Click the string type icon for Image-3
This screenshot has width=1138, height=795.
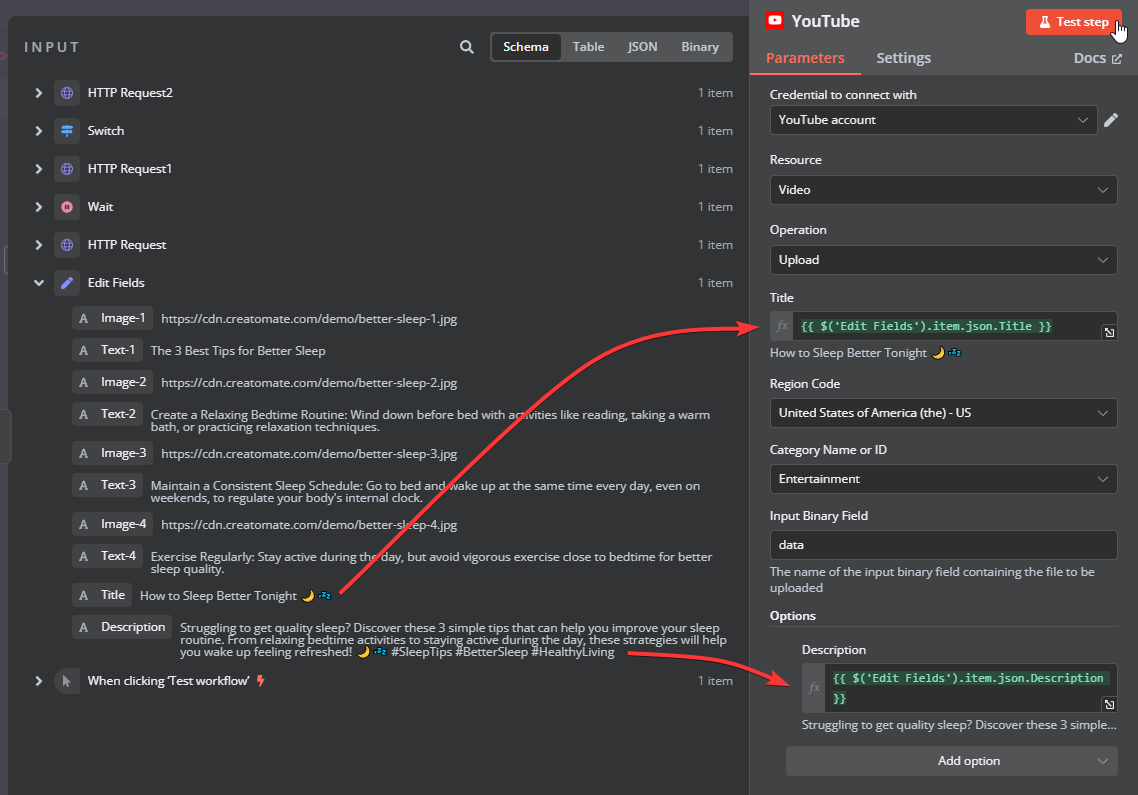(x=83, y=453)
